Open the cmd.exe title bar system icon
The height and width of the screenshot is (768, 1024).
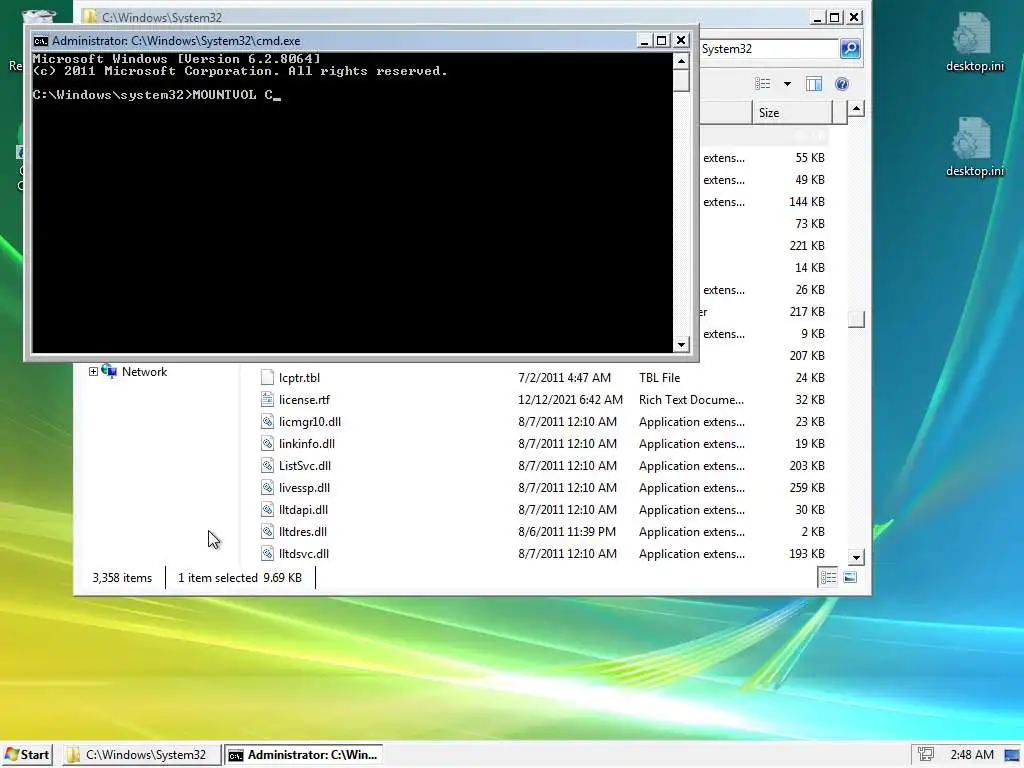click(40, 40)
